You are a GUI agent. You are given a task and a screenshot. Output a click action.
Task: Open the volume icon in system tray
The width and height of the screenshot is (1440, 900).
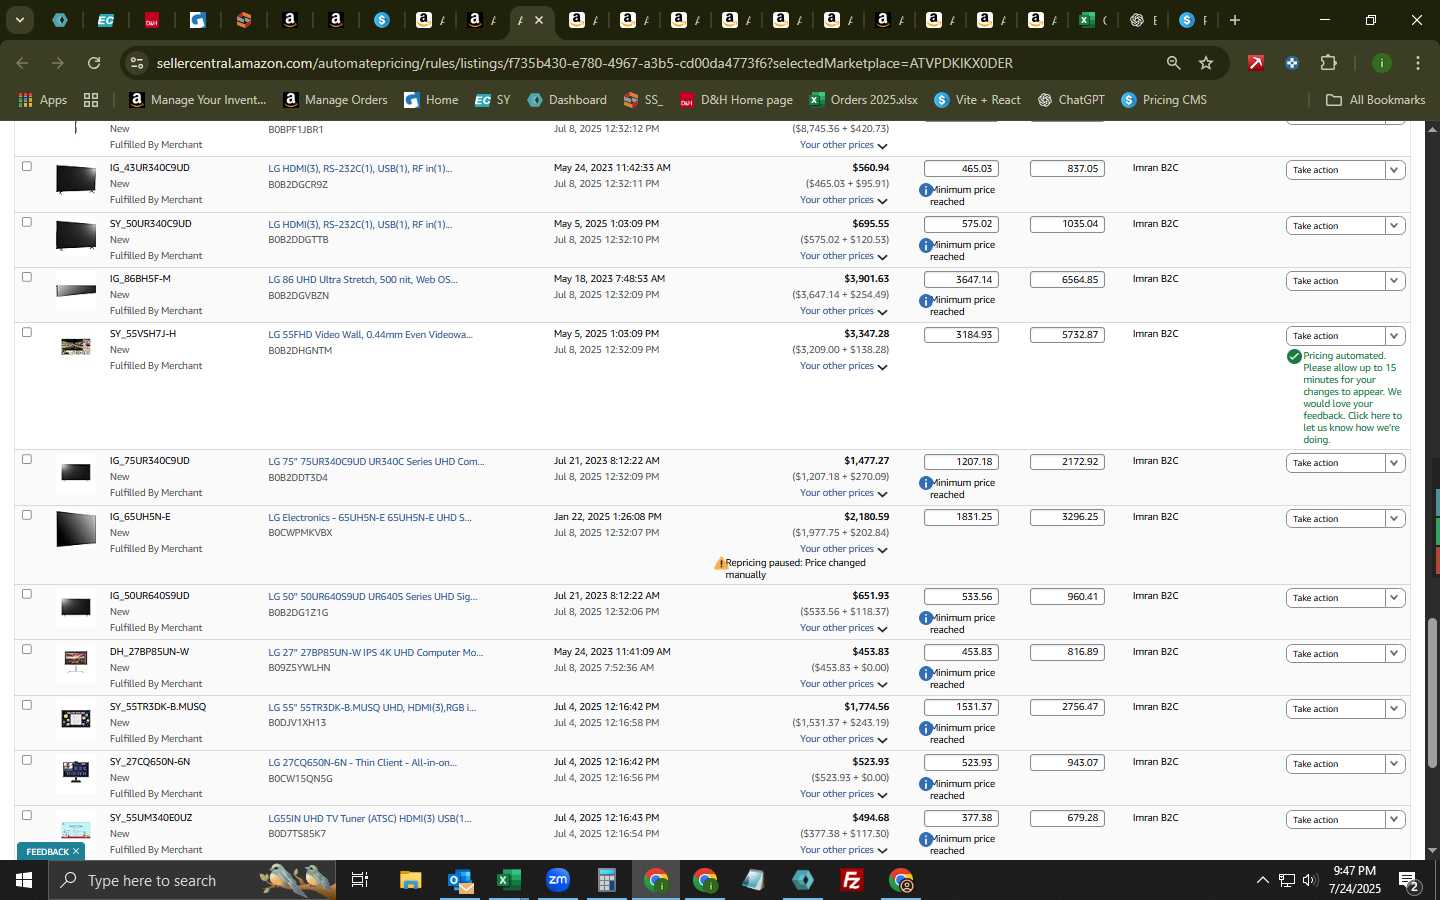point(1310,880)
